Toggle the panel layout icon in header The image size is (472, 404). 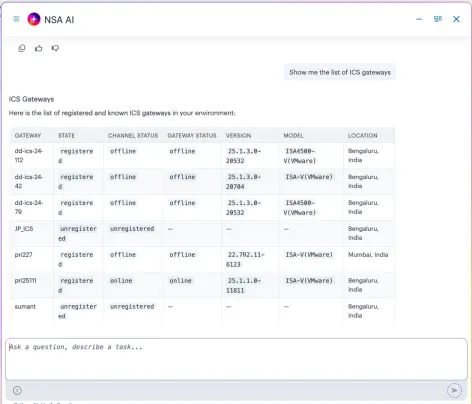(438, 19)
